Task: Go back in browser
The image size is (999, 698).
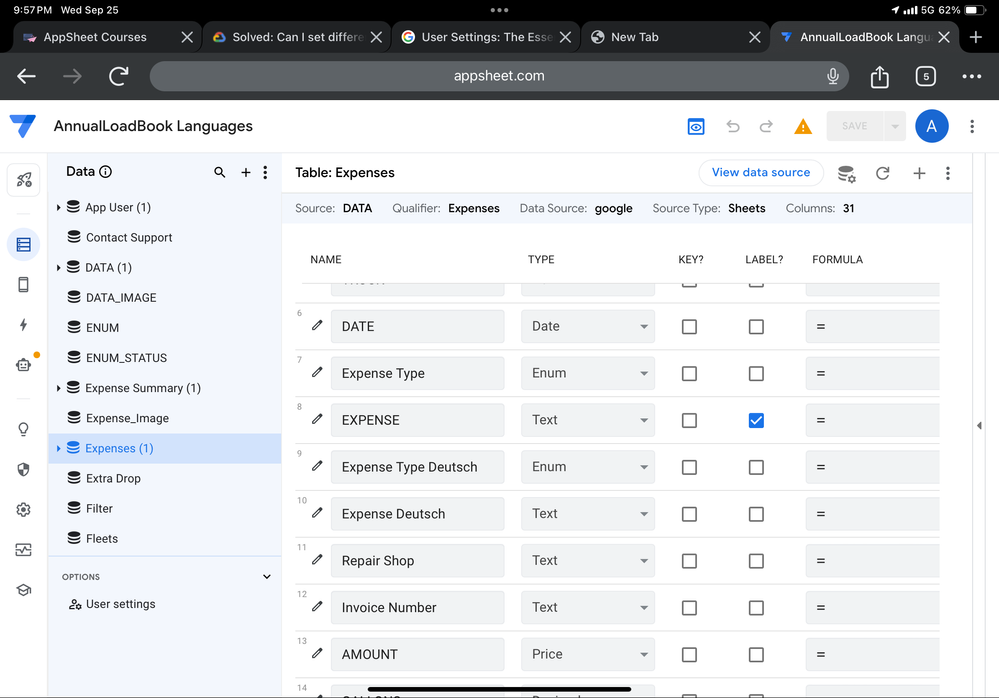Action: (x=26, y=76)
